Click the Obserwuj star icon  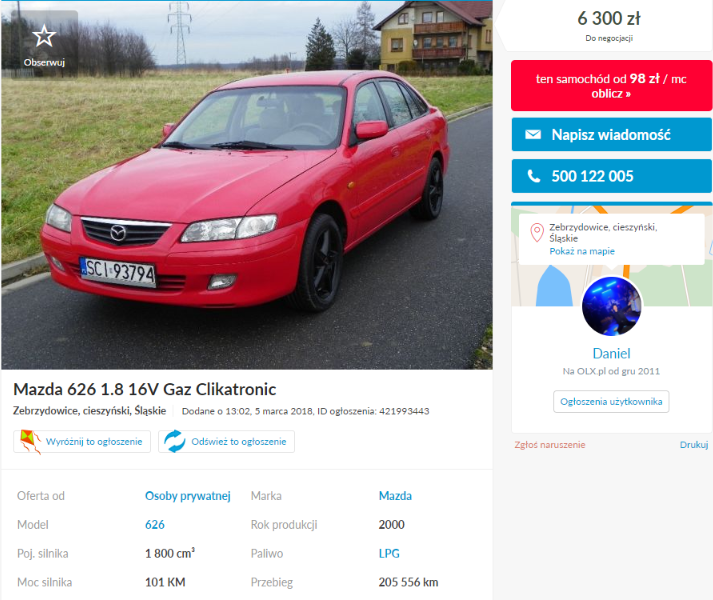[x=44, y=36]
